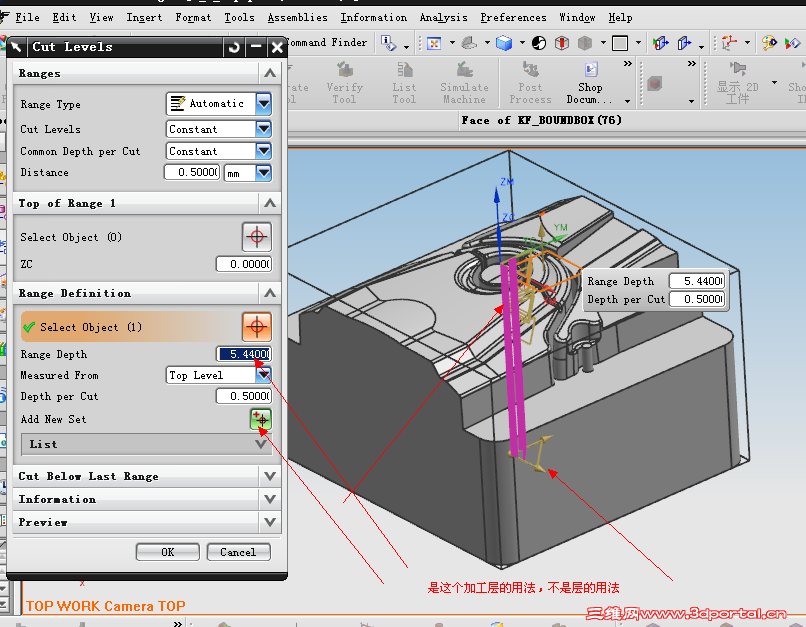Open the Tools menu
The width and height of the screenshot is (806, 627).
point(240,17)
